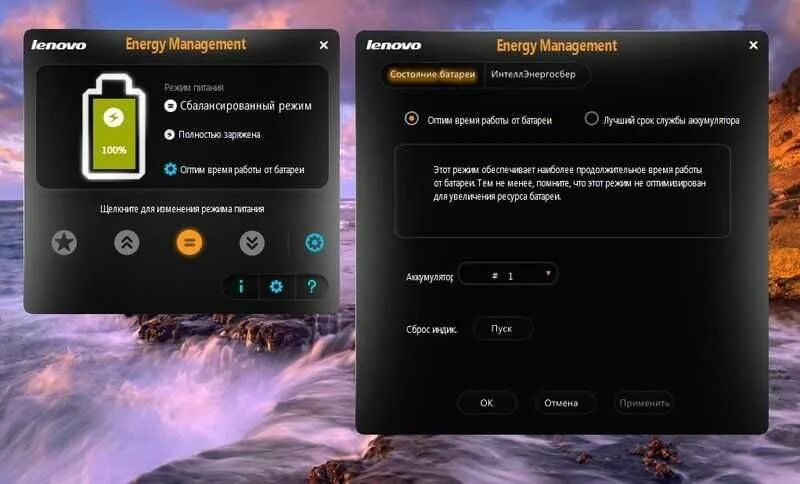Click gear icon beside 'Оптим время работы от батареи'
The height and width of the screenshot is (484, 800).
[x=170, y=169]
